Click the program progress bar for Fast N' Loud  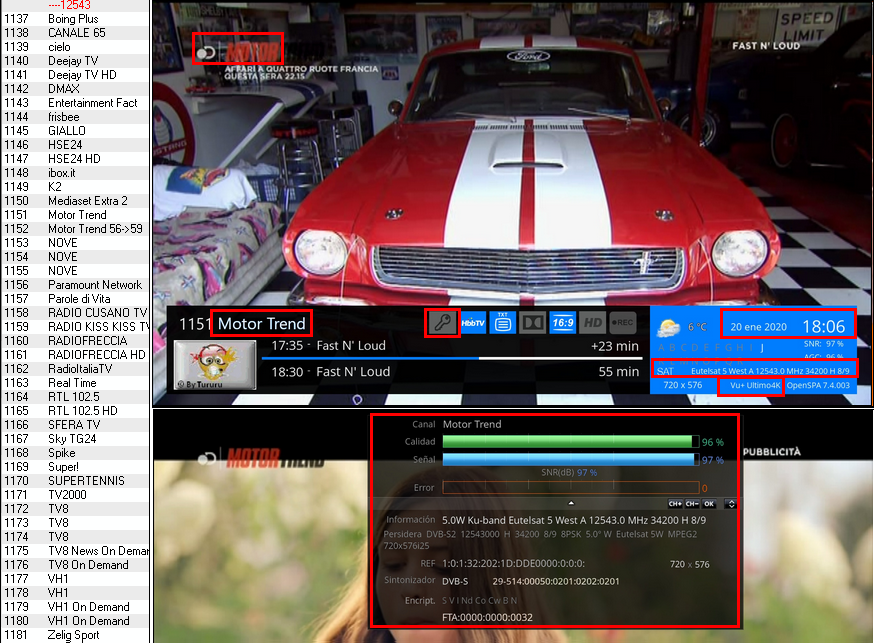[452, 358]
